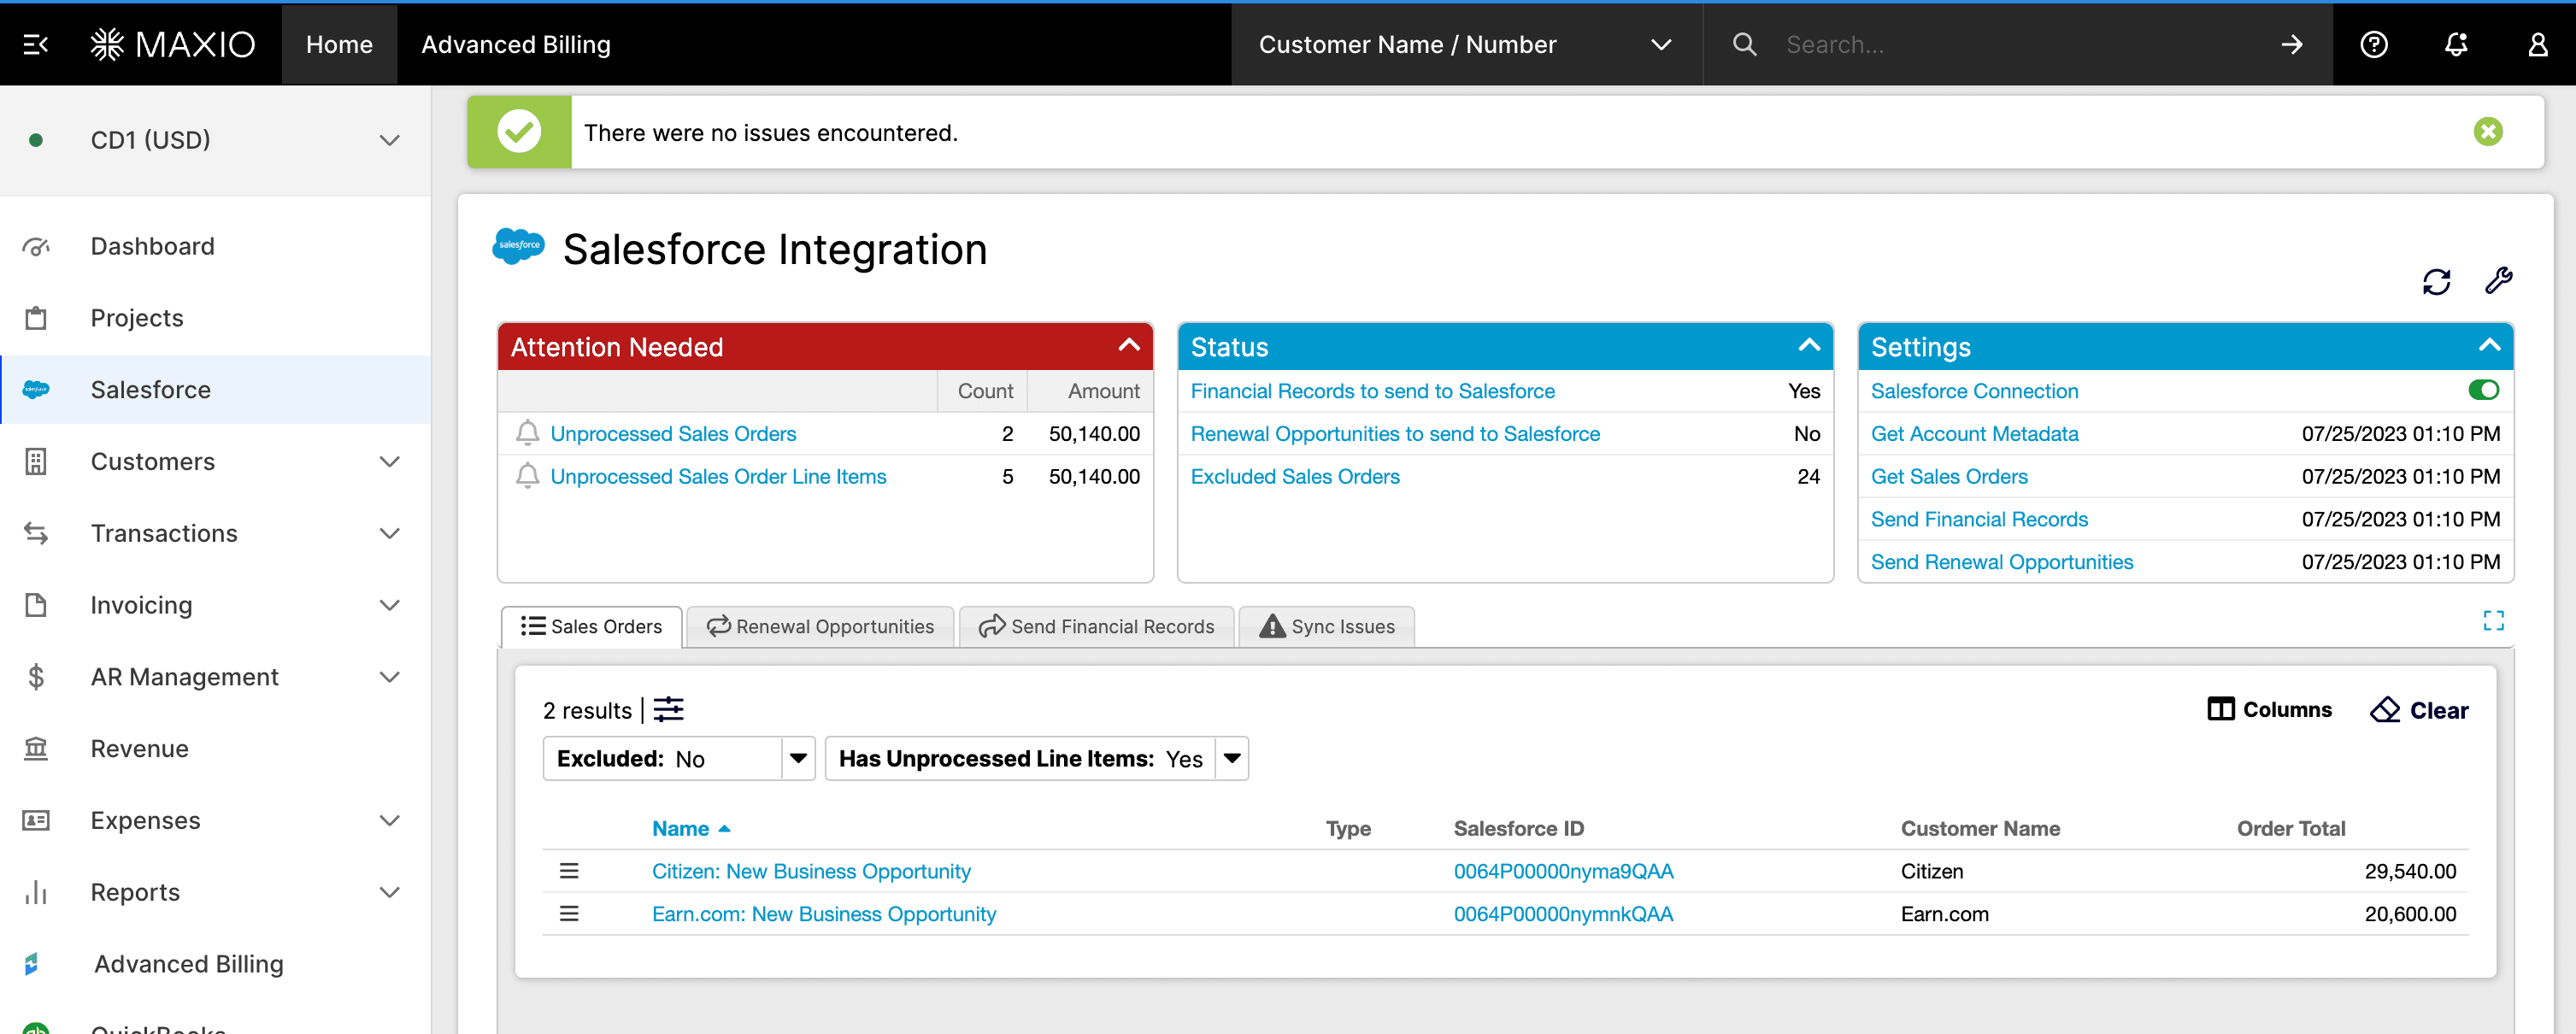Run Get Account Metadata
Screen dimensions: 2576x1034
tap(1974, 434)
